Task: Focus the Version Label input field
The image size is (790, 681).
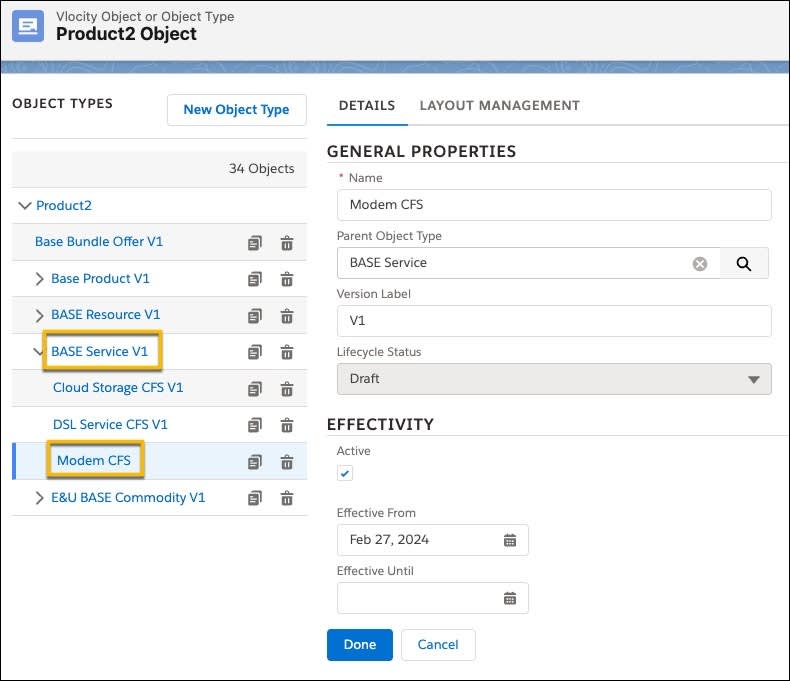Action: tap(554, 321)
